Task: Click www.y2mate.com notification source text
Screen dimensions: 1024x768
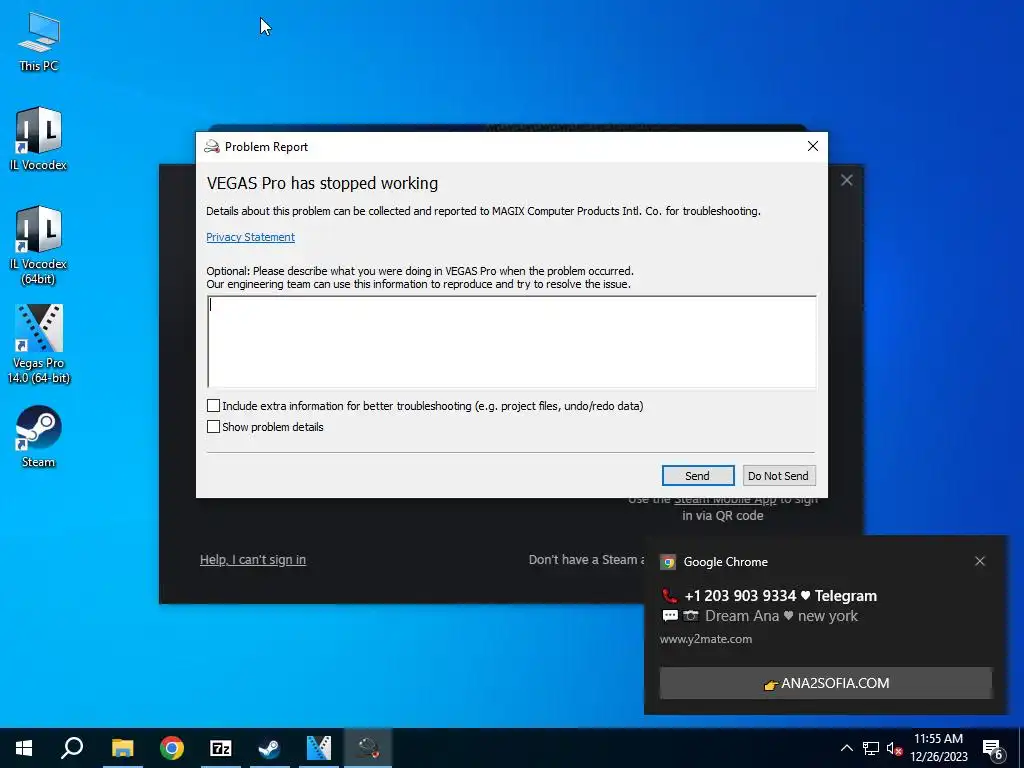Action: point(706,639)
